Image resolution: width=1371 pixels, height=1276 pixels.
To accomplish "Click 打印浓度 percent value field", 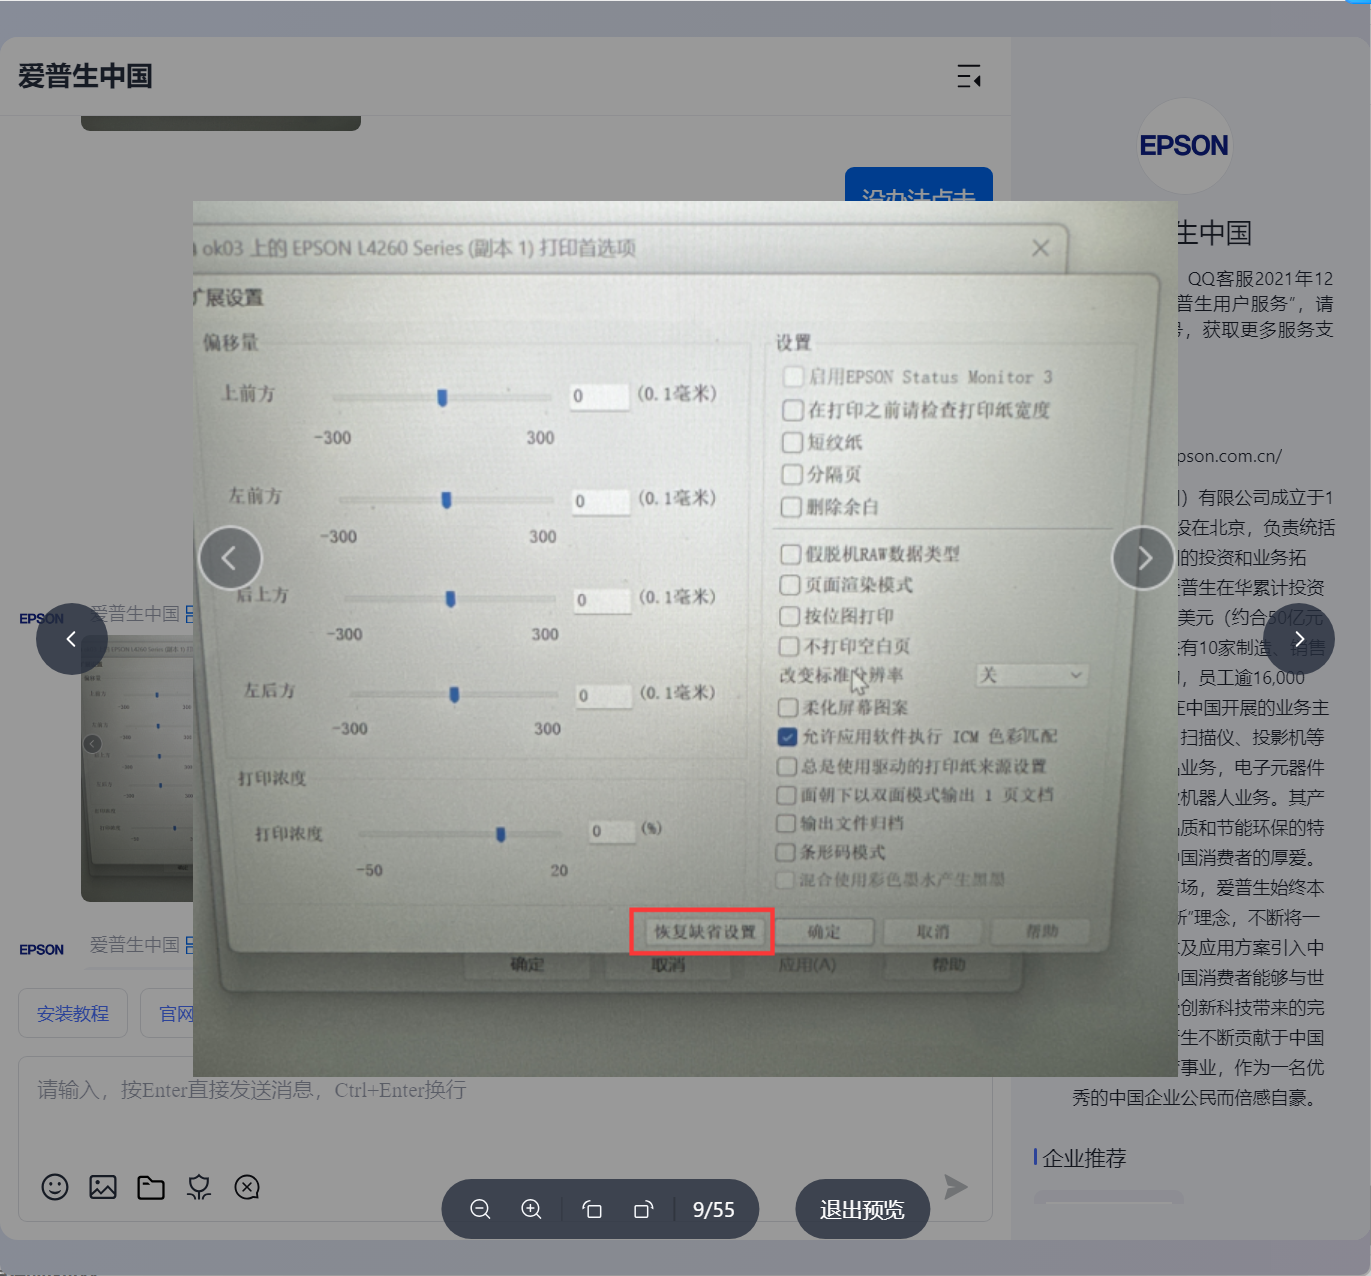I will (612, 831).
